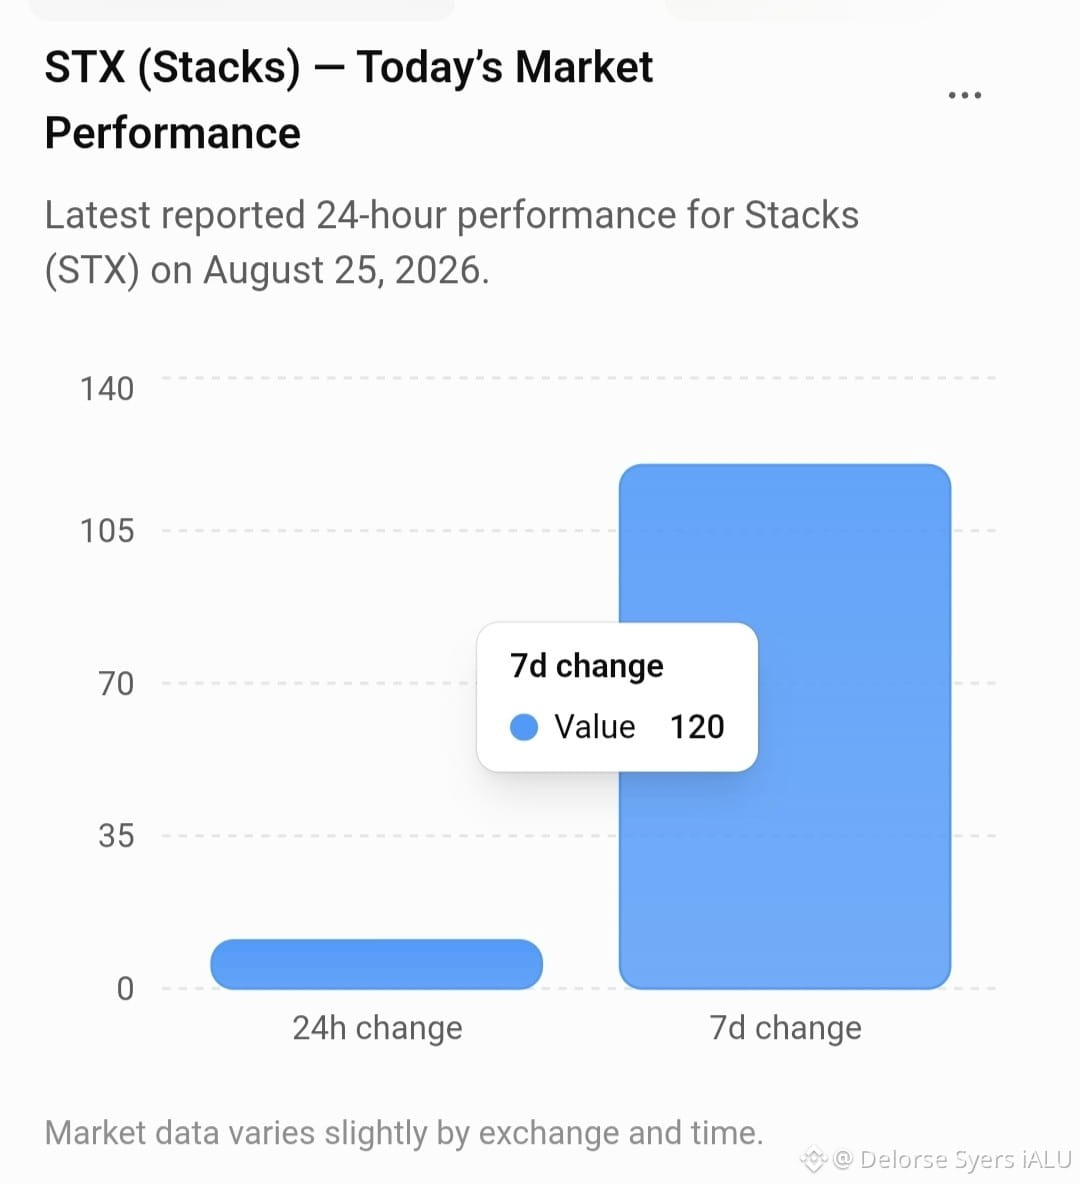This screenshot has height=1184, width=1080.
Task: Click the 140 y-axis label
Action: [106, 389]
